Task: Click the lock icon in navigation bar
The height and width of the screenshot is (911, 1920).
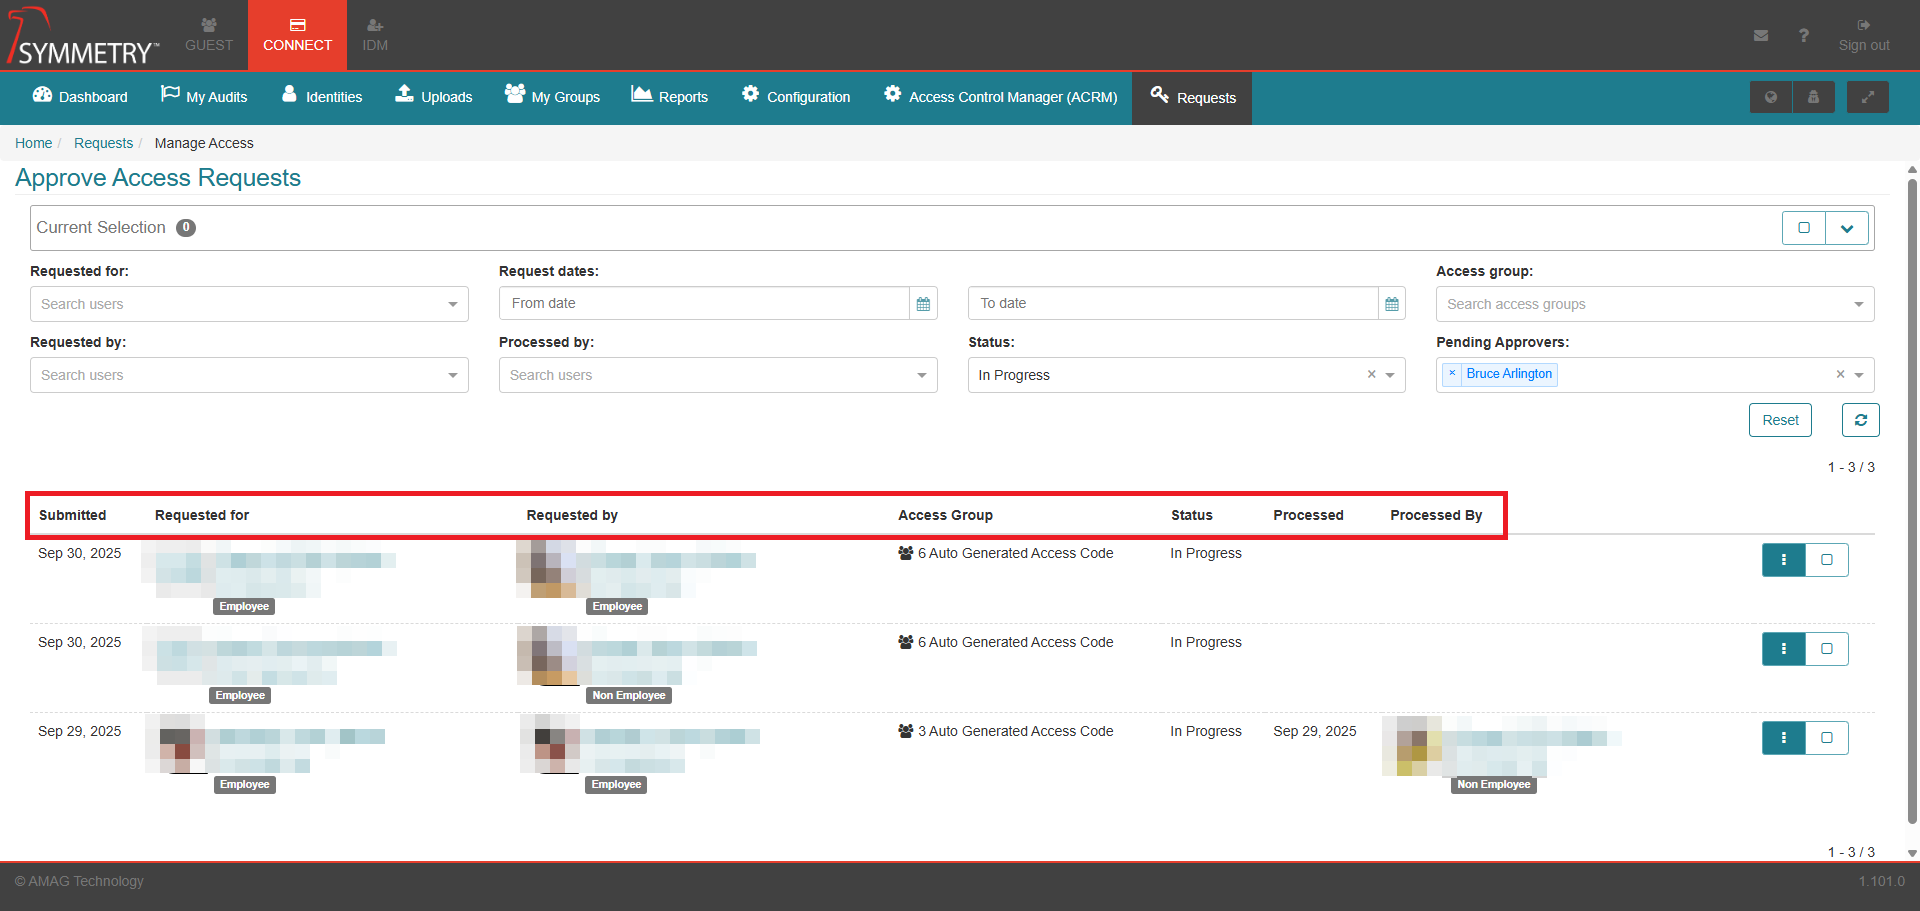Action: point(1813,97)
